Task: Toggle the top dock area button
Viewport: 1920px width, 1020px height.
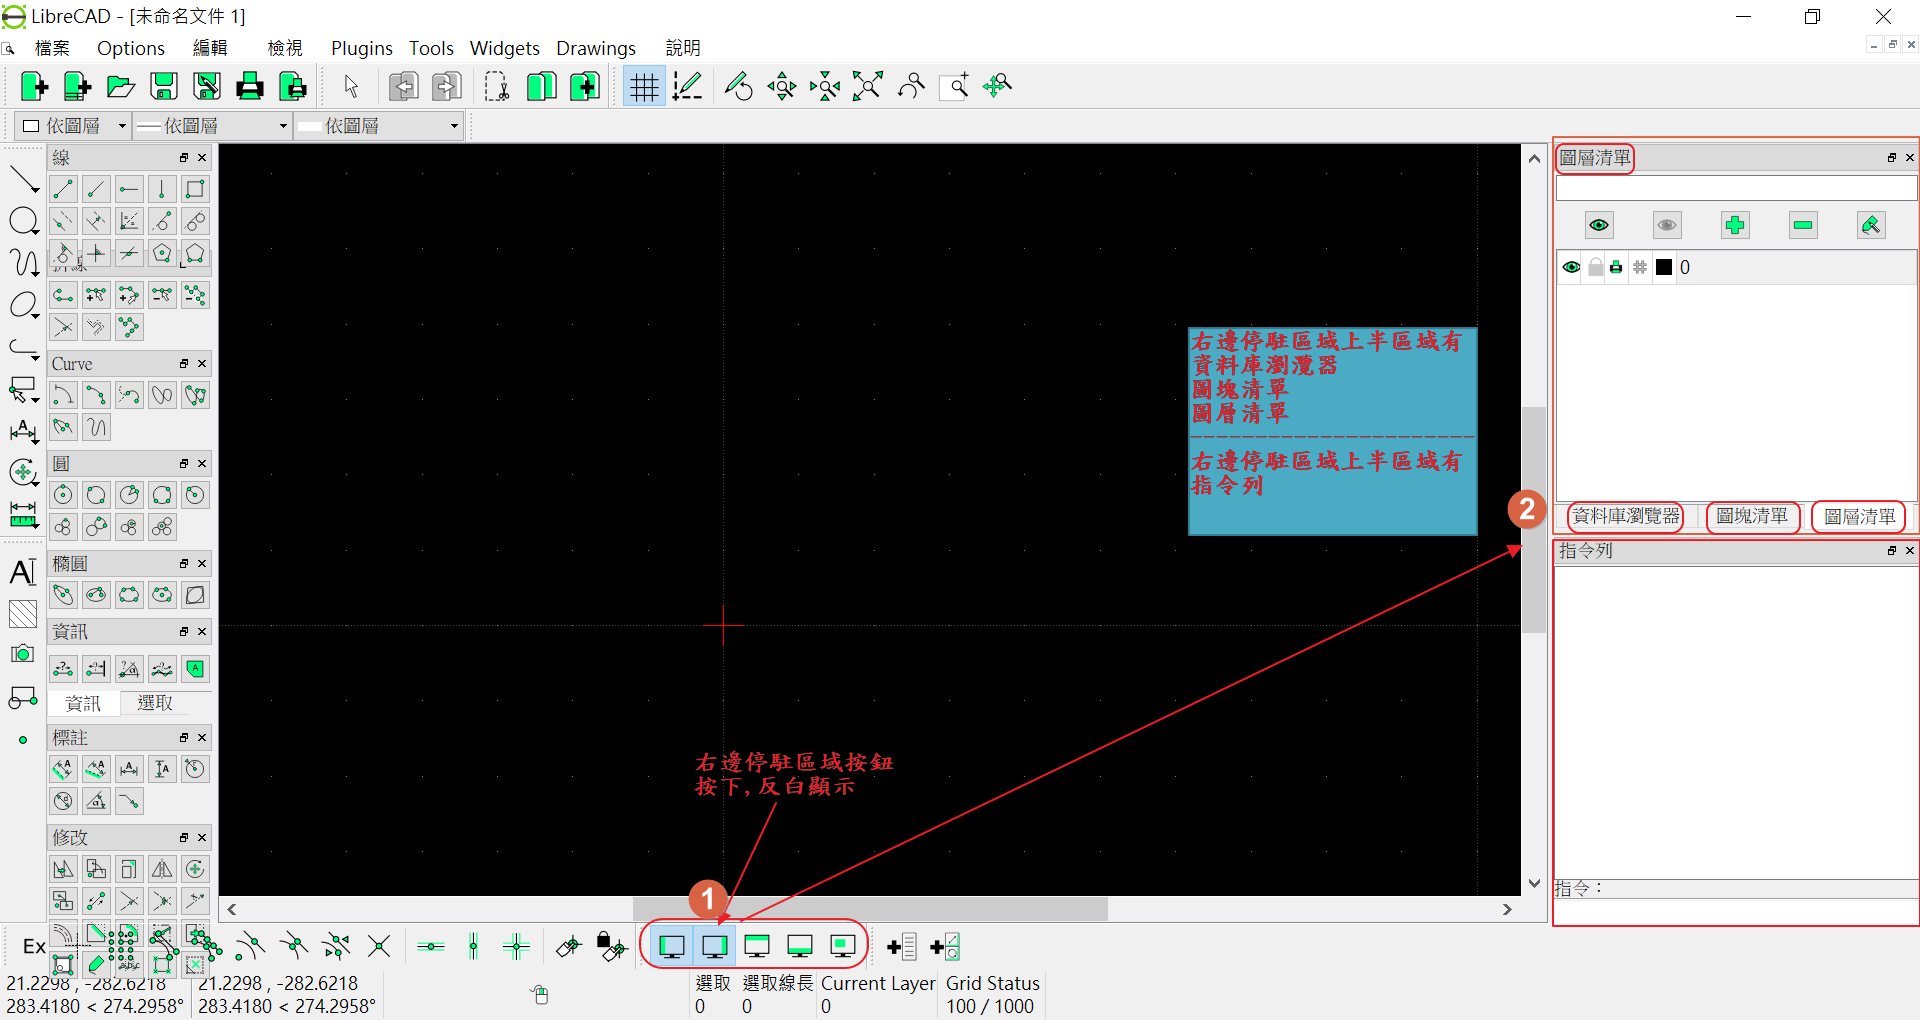Action: coord(757,946)
